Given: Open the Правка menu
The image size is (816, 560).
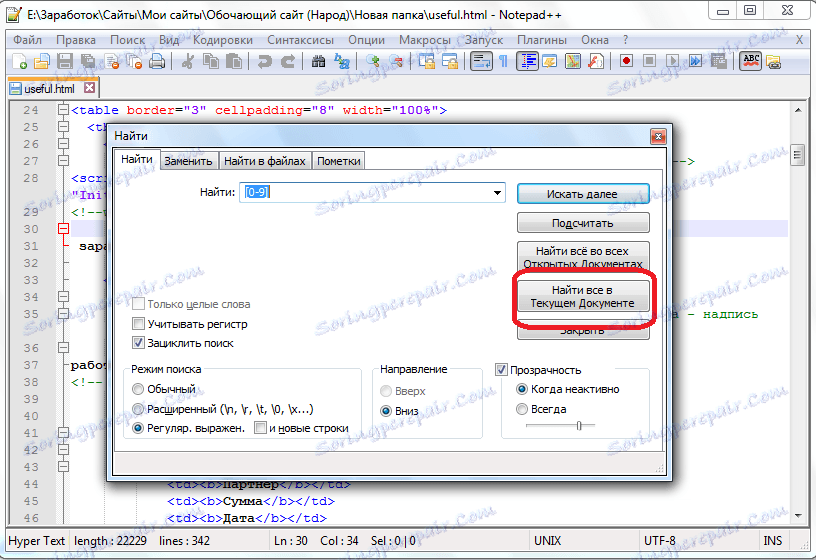Looking at the screenshot, I should point(76,40).
